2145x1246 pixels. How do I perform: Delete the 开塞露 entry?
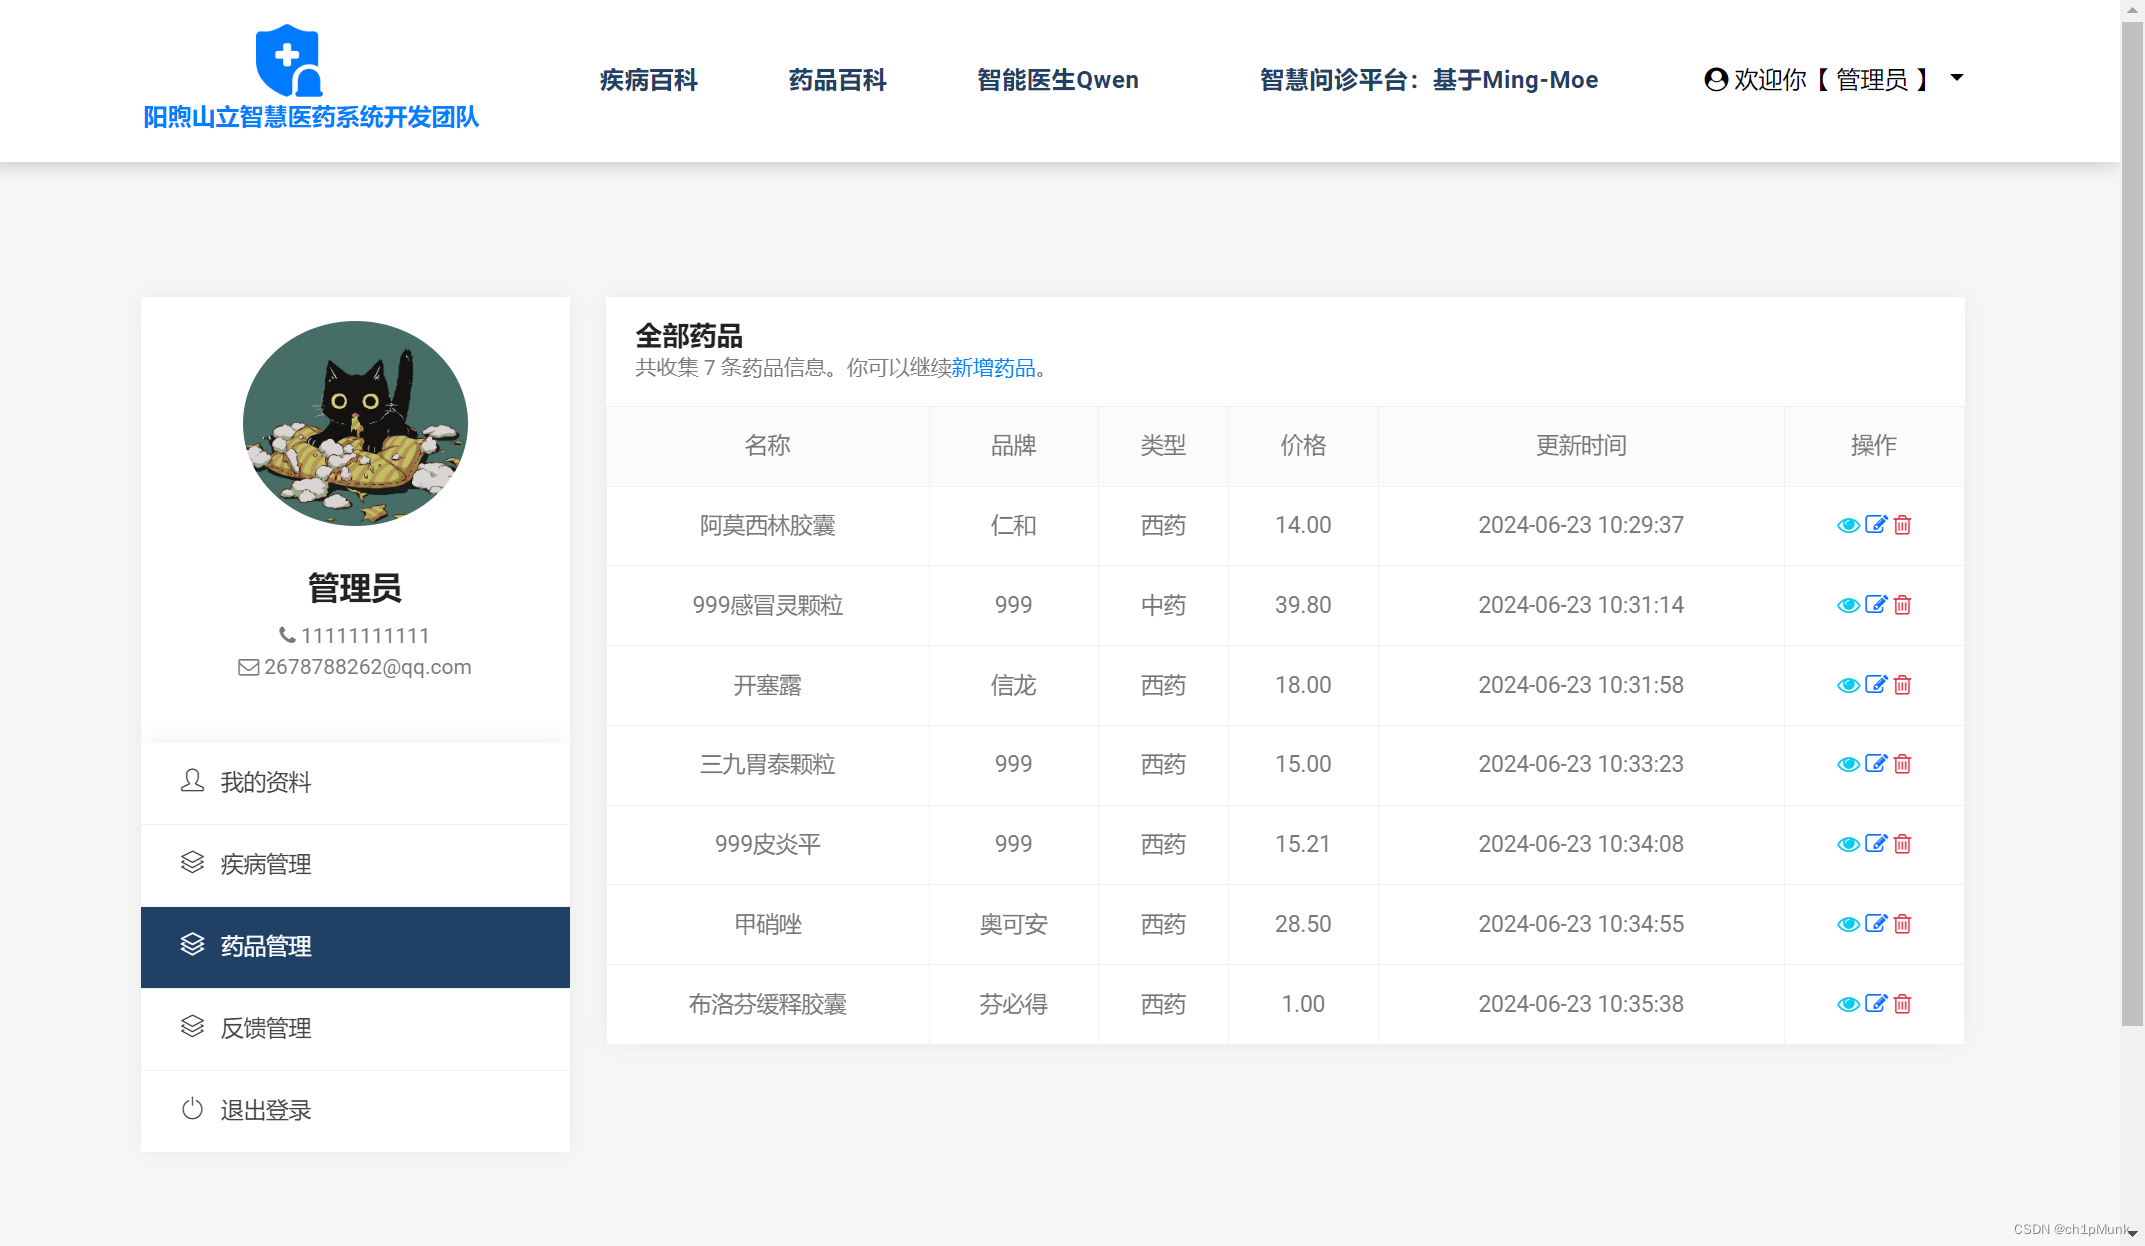point(1902,685)
